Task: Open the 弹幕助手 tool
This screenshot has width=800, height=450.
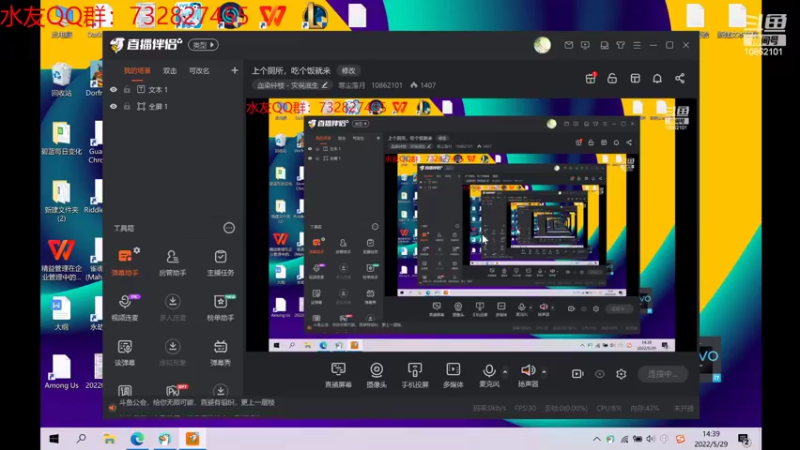Action: coord(125,262)
